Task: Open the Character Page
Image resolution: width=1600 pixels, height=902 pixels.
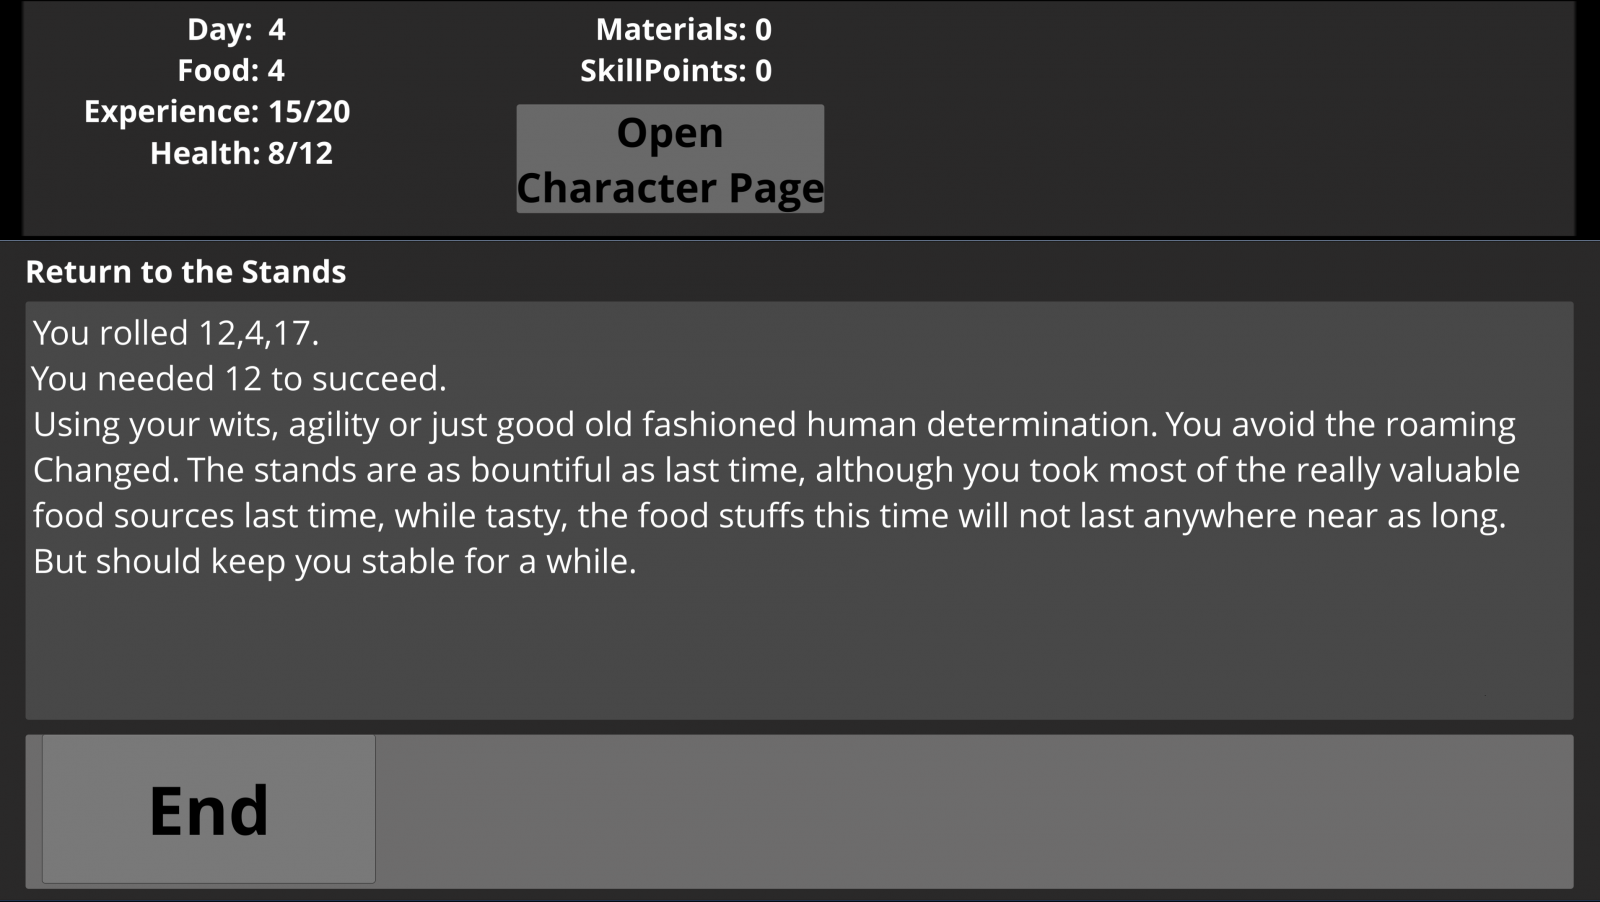Action: point(670,159)
